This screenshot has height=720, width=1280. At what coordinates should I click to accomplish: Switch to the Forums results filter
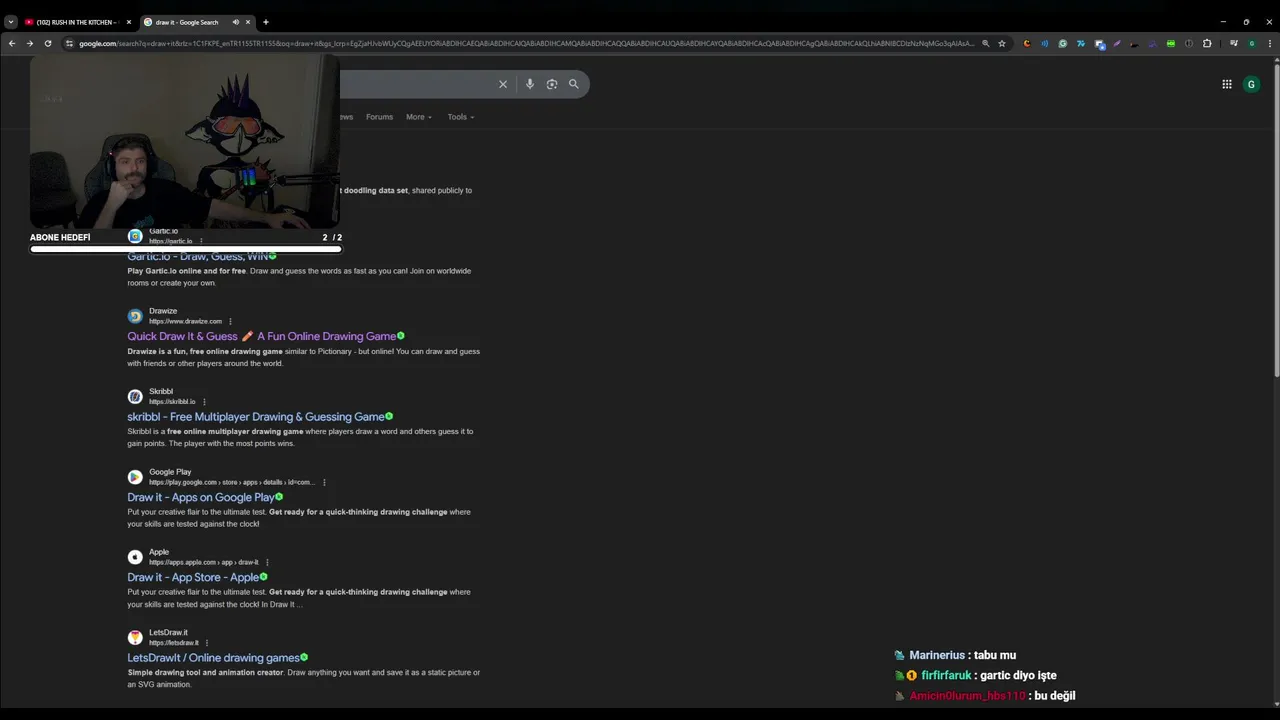pyautogui.click(x=379, y=117)
